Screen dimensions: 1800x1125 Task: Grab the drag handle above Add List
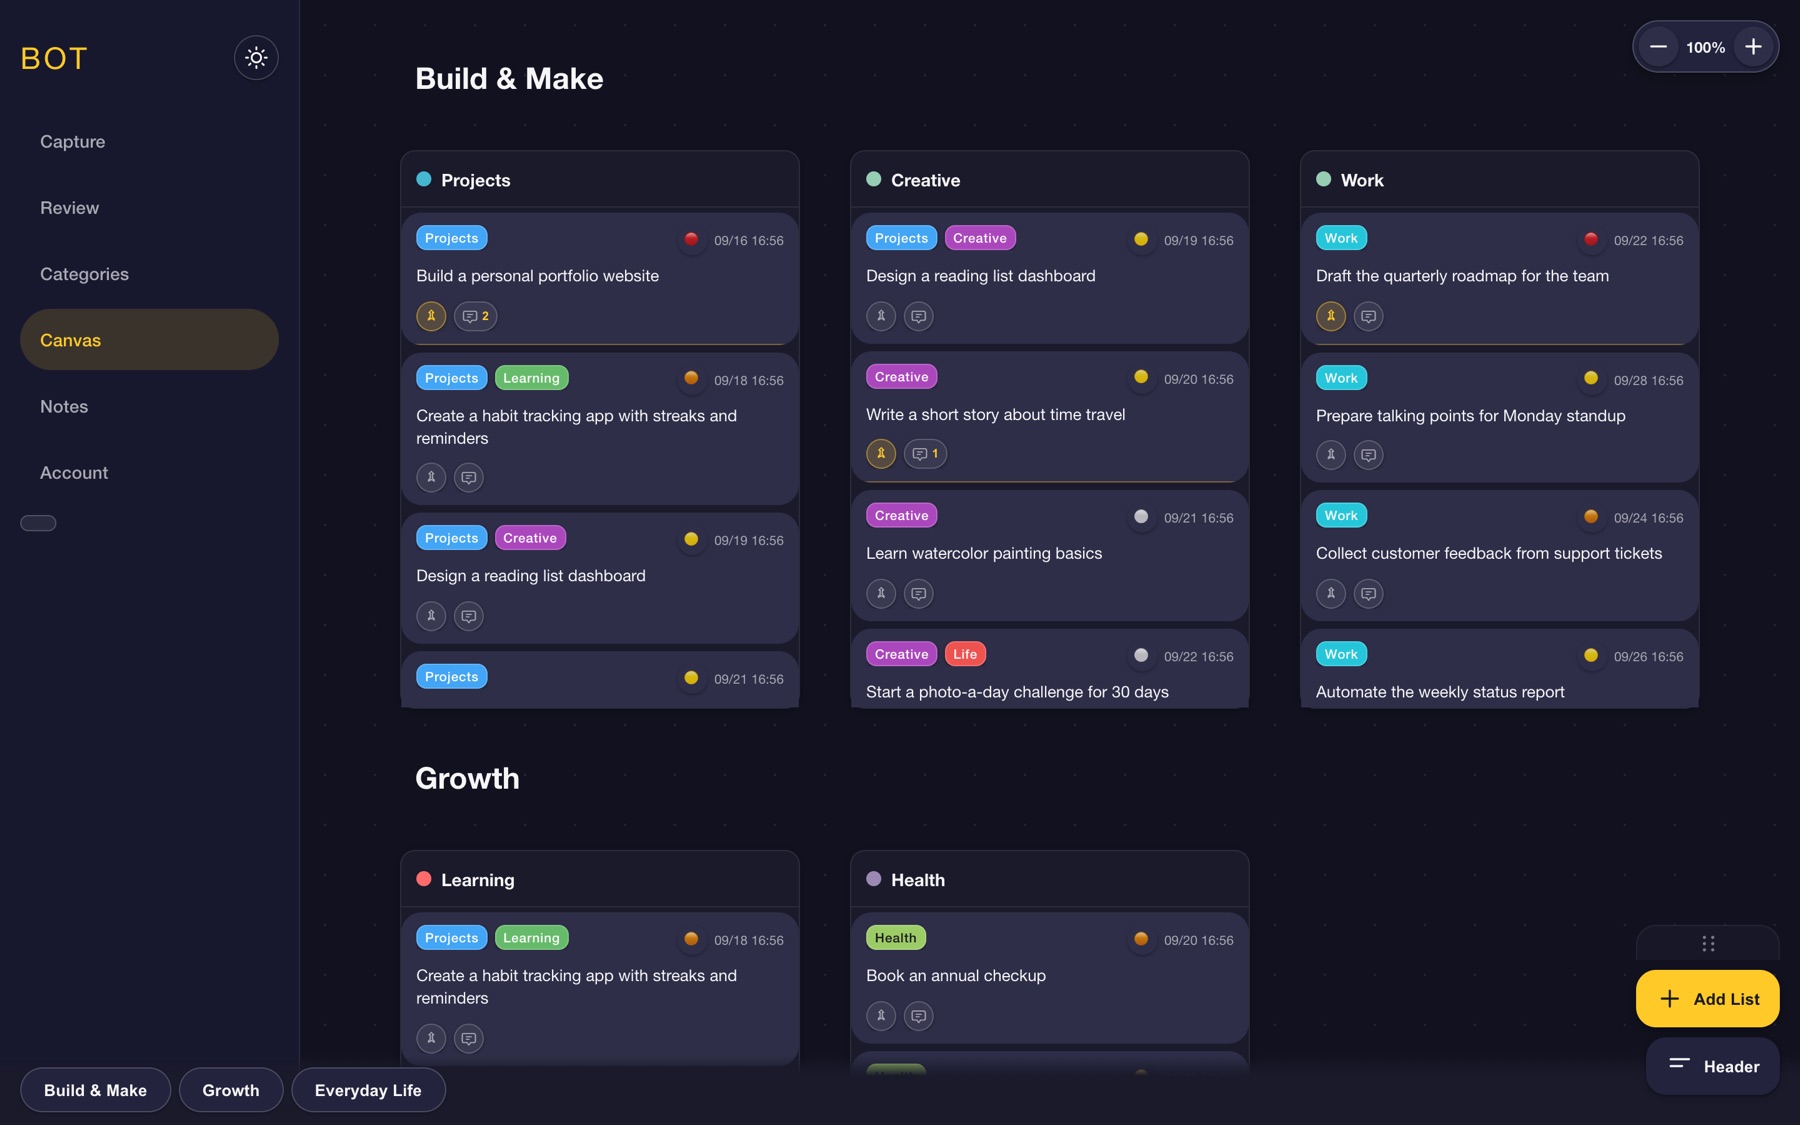tap(1708, 944)
